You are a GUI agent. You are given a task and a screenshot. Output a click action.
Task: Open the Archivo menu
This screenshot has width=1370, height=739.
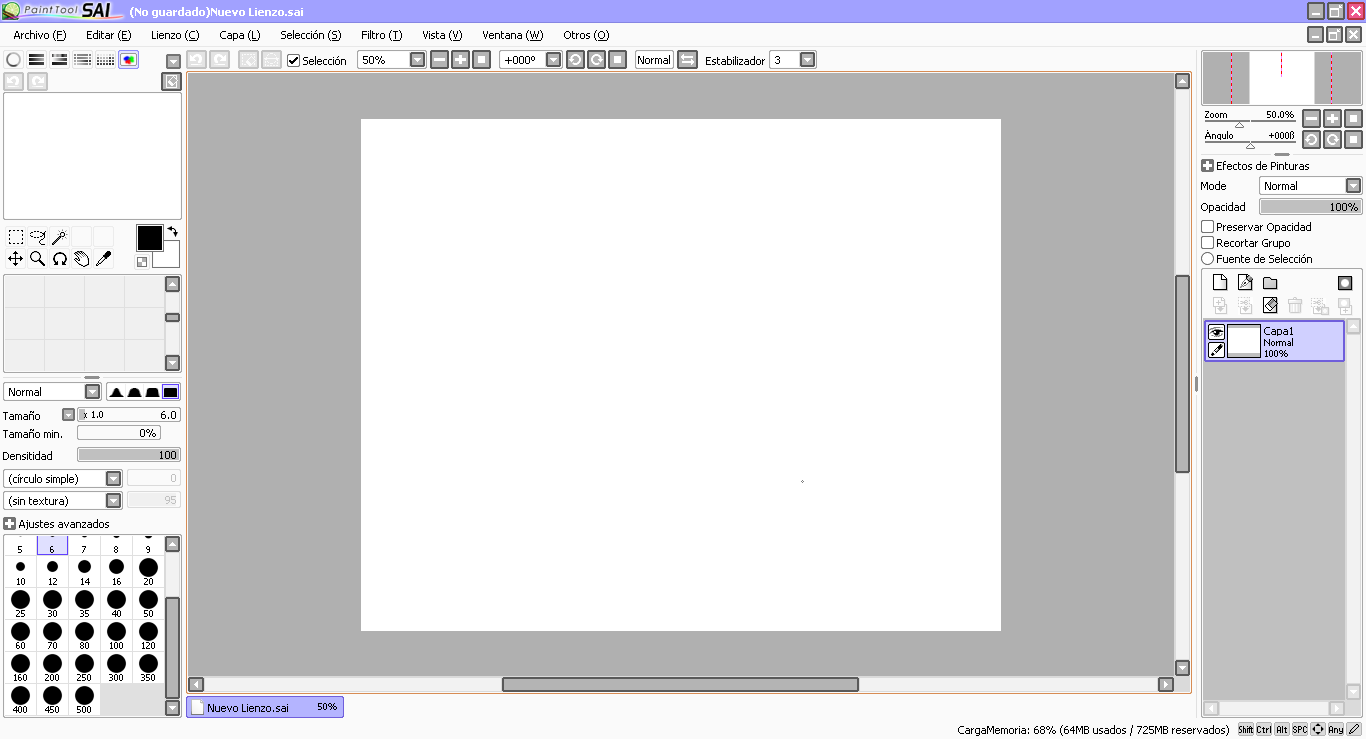point(40,35)
